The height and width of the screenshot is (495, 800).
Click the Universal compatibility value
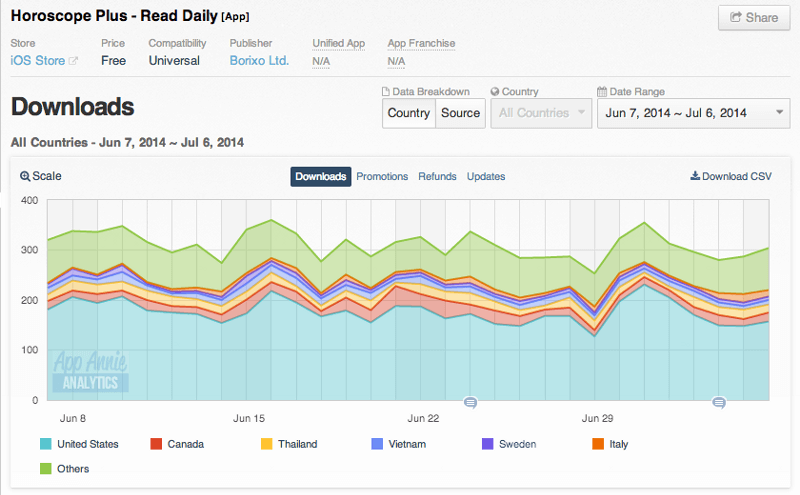point(174,61)
